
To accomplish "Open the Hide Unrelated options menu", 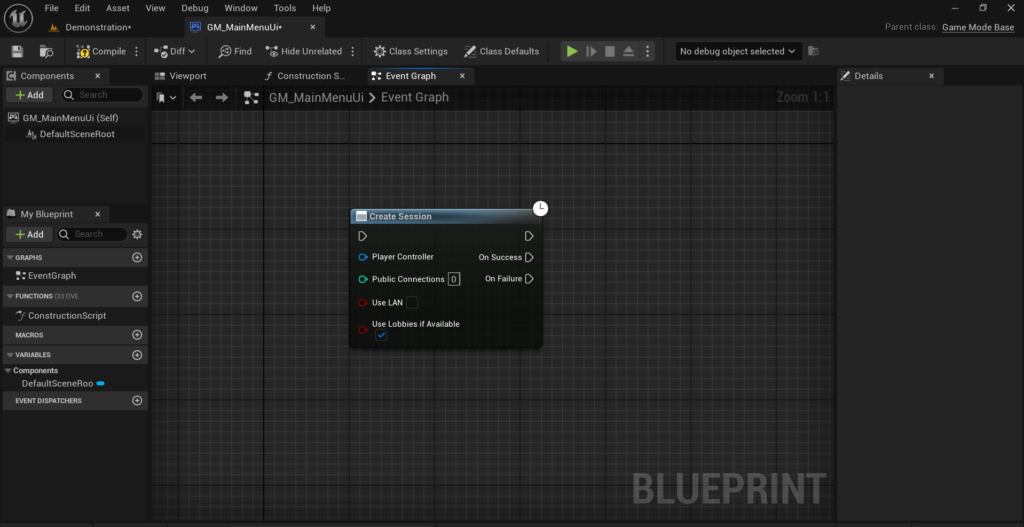I will (x=353, y=51).
